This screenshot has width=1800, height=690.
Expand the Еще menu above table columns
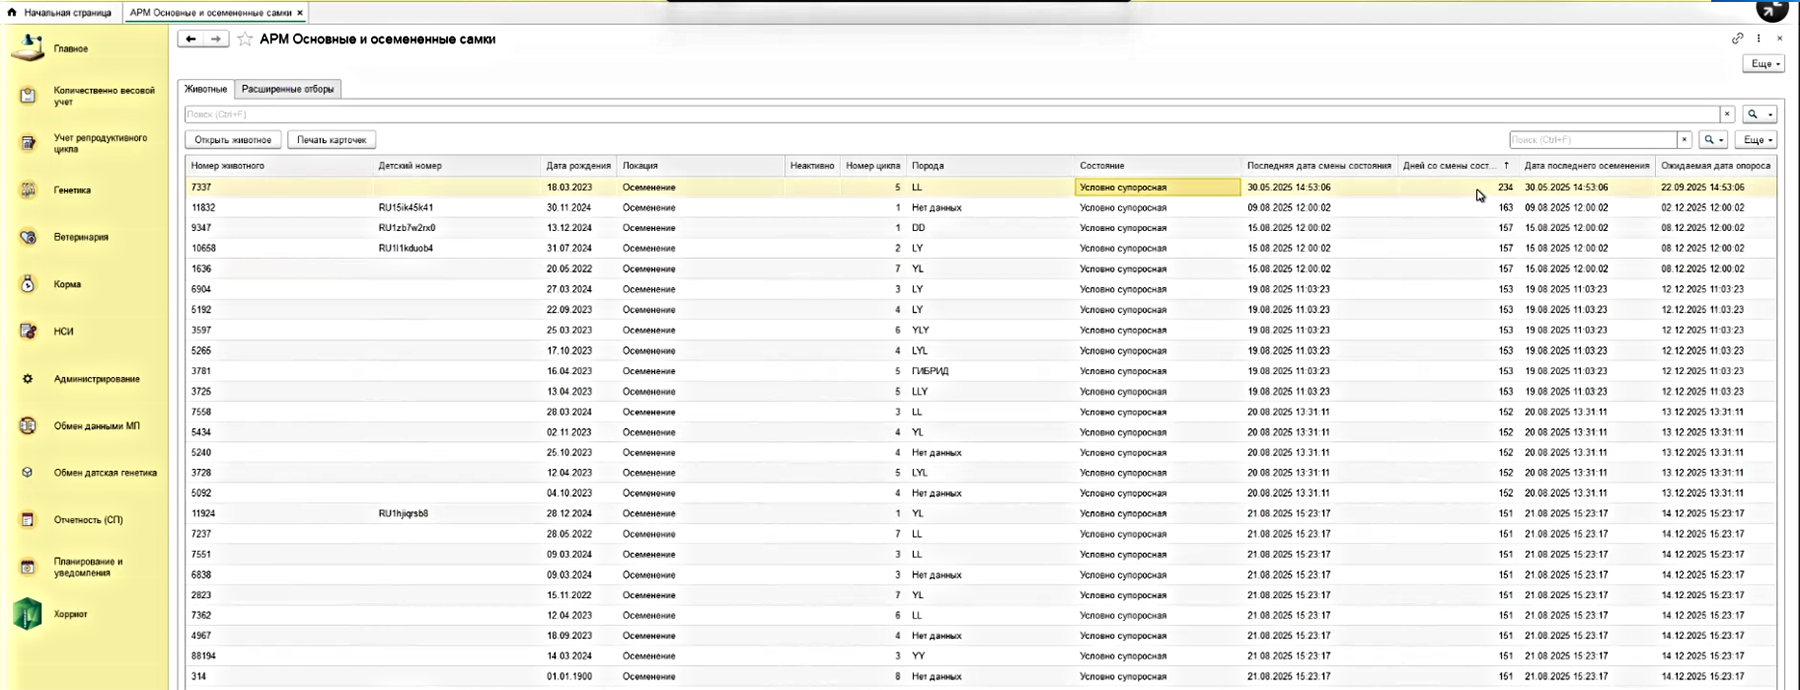1757,140
